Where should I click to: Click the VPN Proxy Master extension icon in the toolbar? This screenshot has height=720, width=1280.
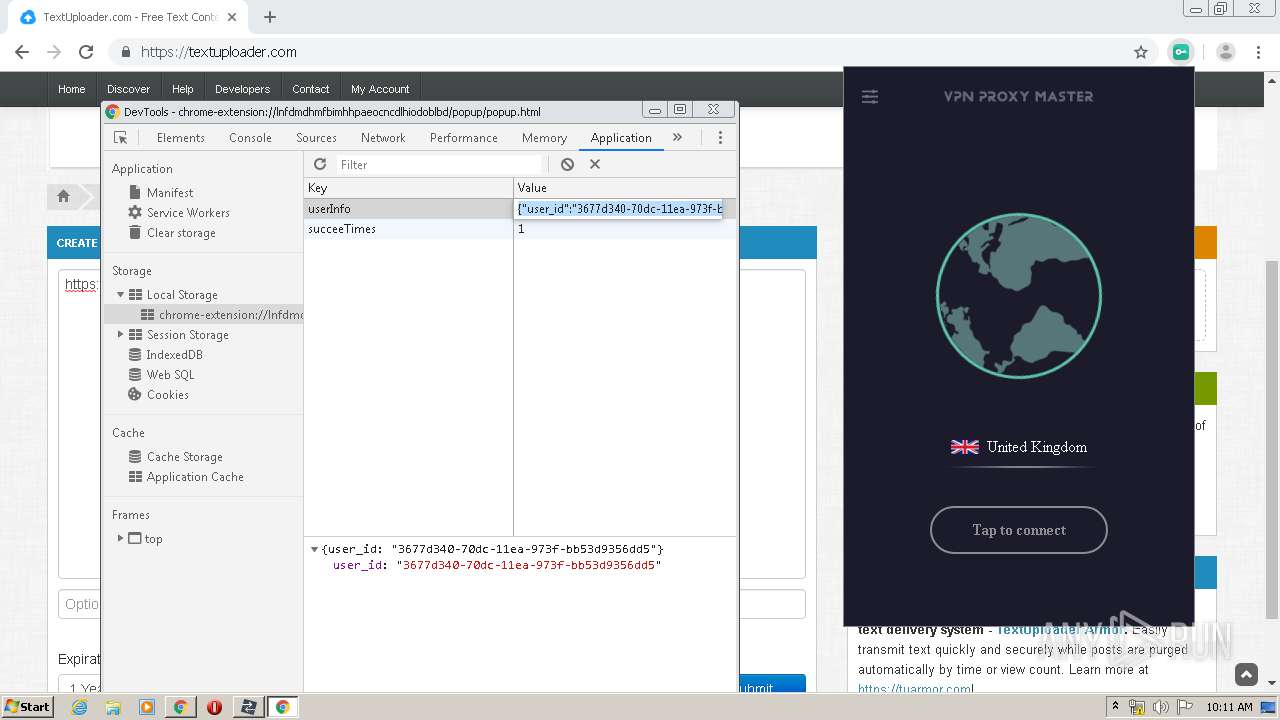[1181, 52]
